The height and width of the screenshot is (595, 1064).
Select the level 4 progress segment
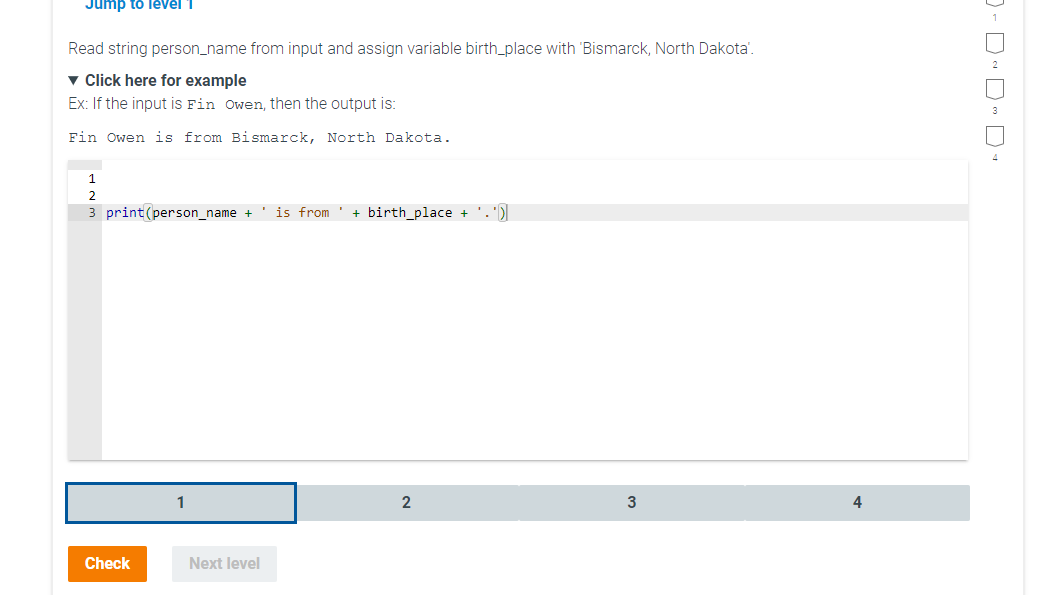(857, 502)
